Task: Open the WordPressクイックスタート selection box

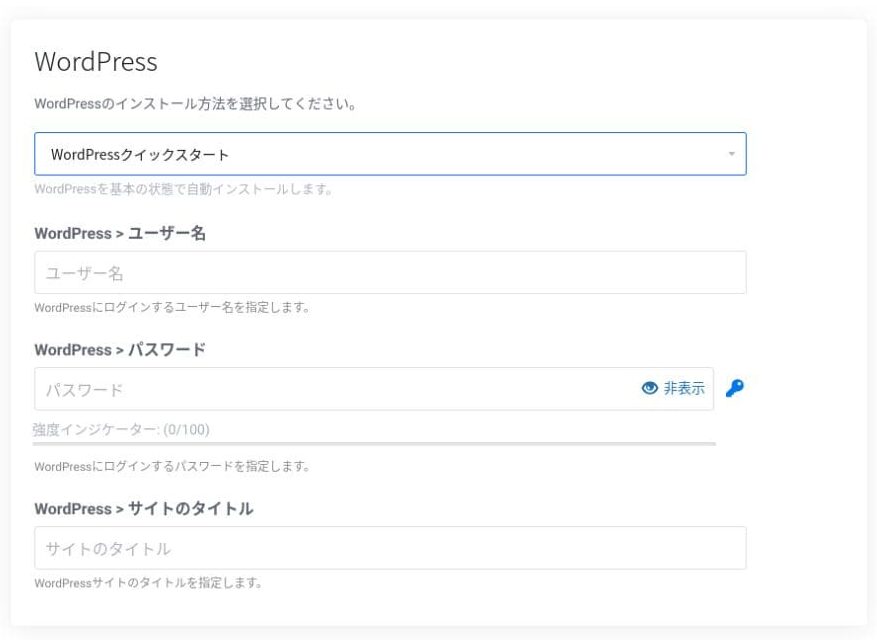Action: 380,154
